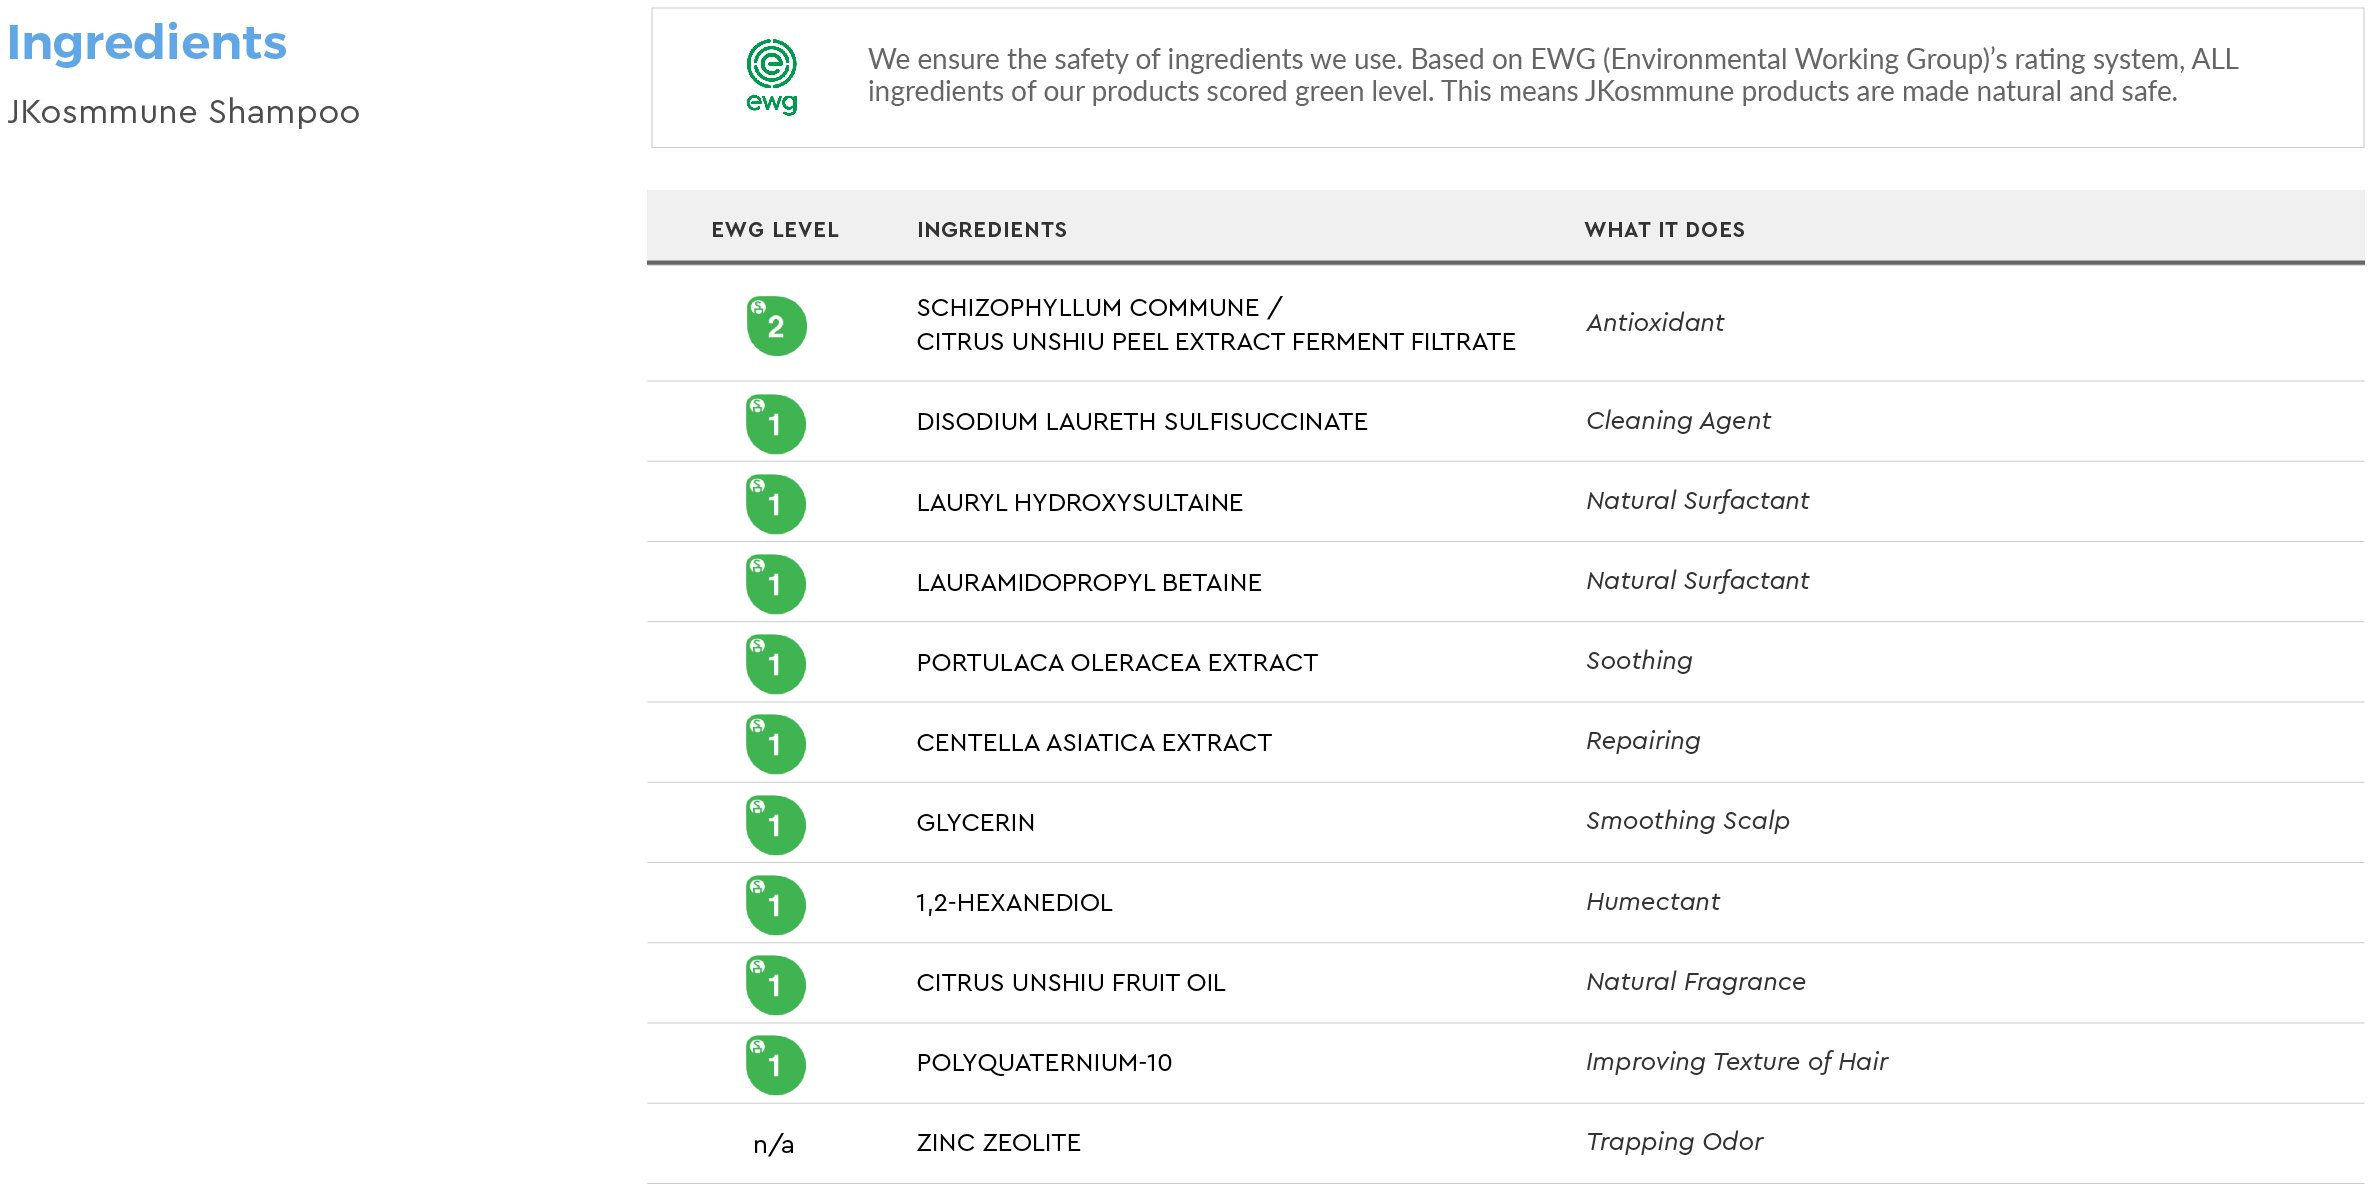This screenshot has height=1189, width=2378.
Task: Click the JKosmmune Shampoo subtitle
Action: point(183,112)
